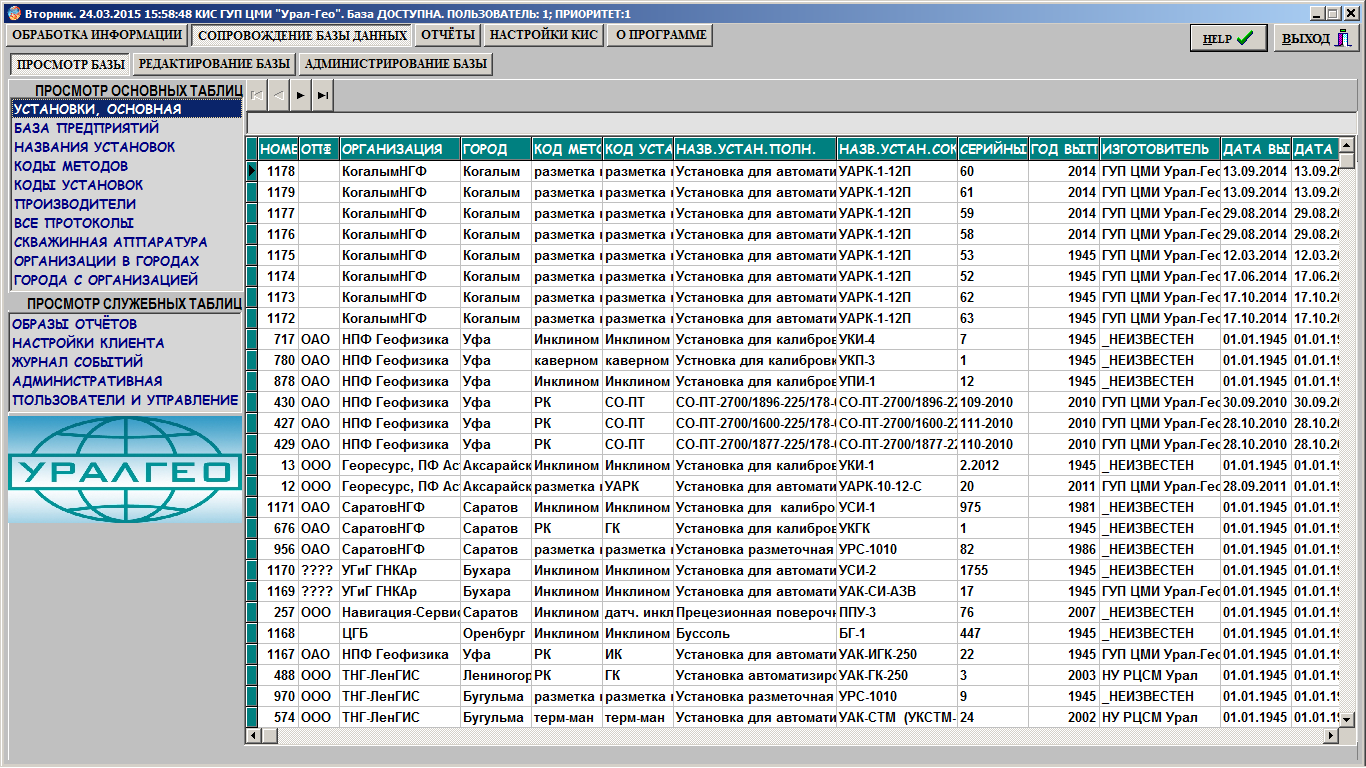Click the НОМЕ number column header
Screen dimensions: 1366x768
pos(278,149)
